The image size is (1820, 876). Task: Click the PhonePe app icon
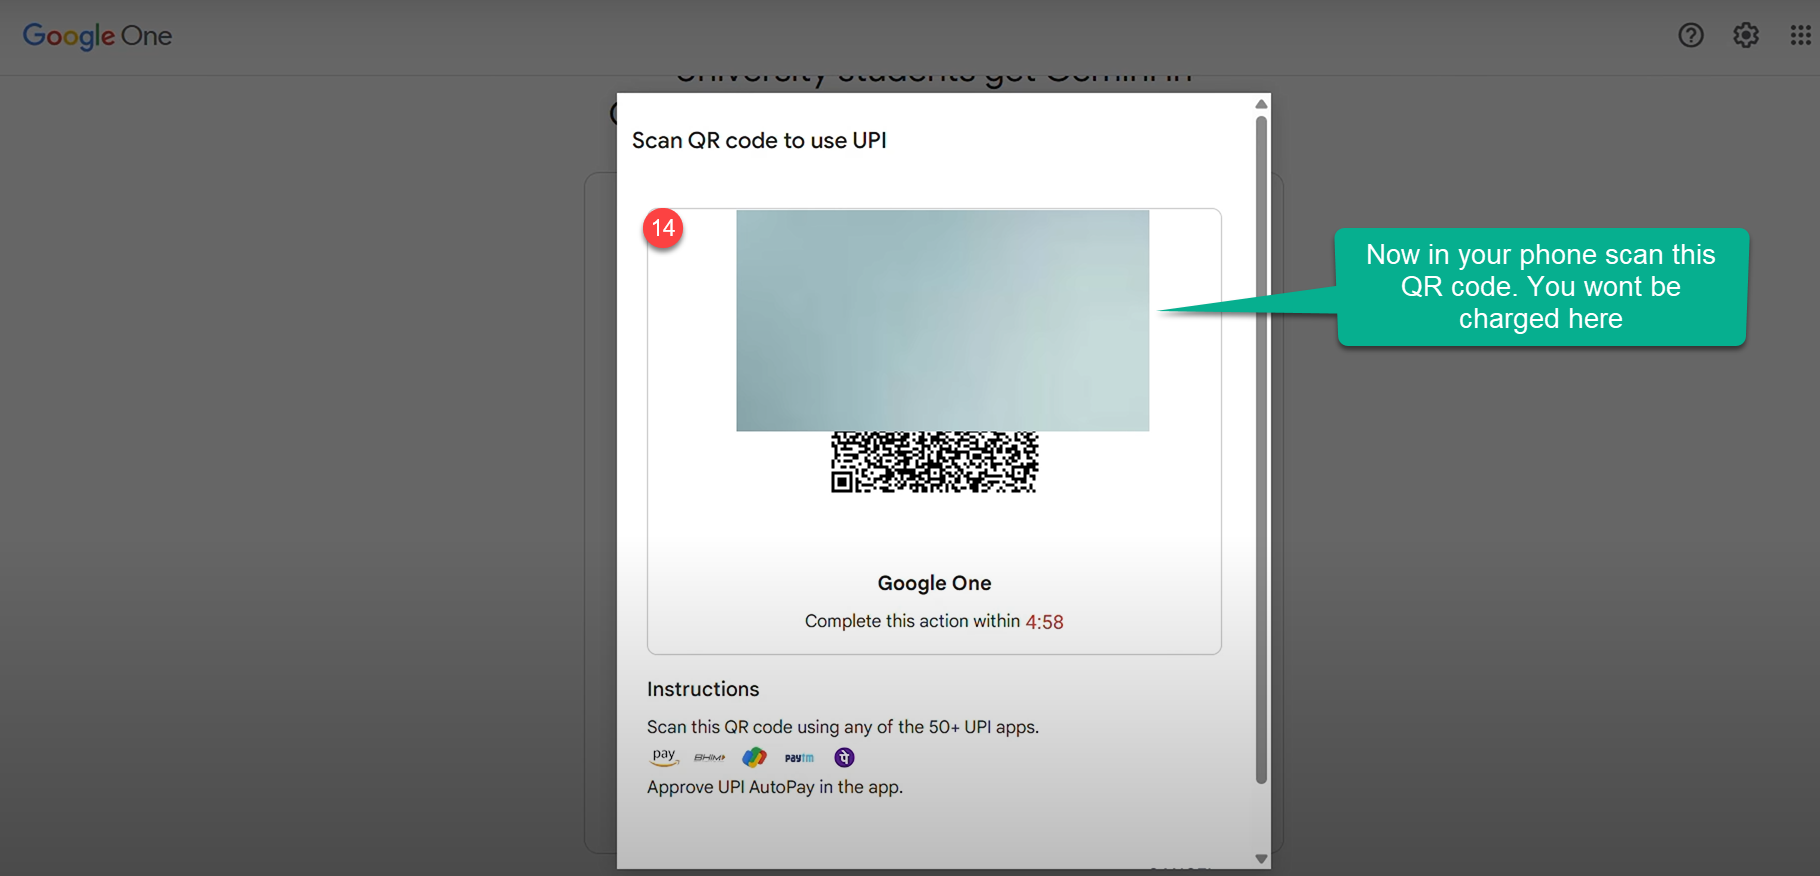pos(844,758)
